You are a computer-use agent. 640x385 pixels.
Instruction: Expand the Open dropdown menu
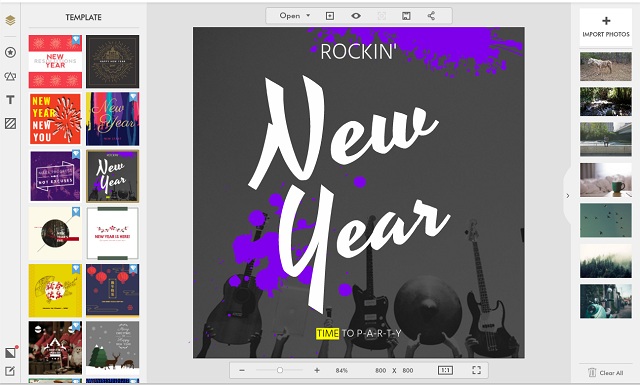point(295,16)
